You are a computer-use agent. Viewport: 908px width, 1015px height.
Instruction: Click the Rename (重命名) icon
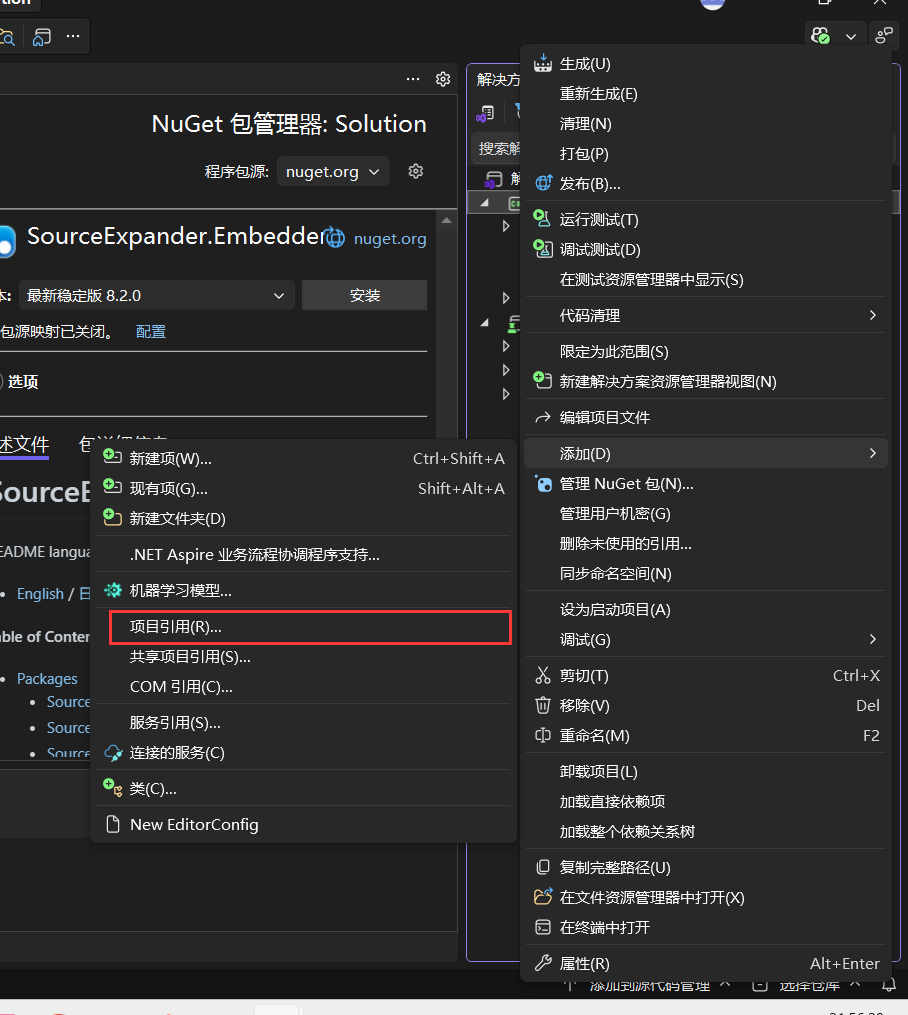coord(543,735)
